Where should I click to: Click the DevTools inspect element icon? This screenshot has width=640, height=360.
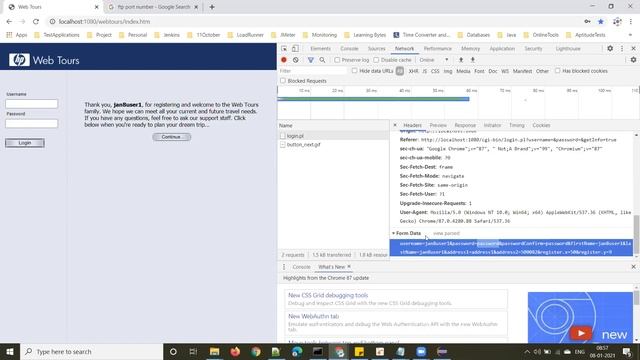coord(284,49)
